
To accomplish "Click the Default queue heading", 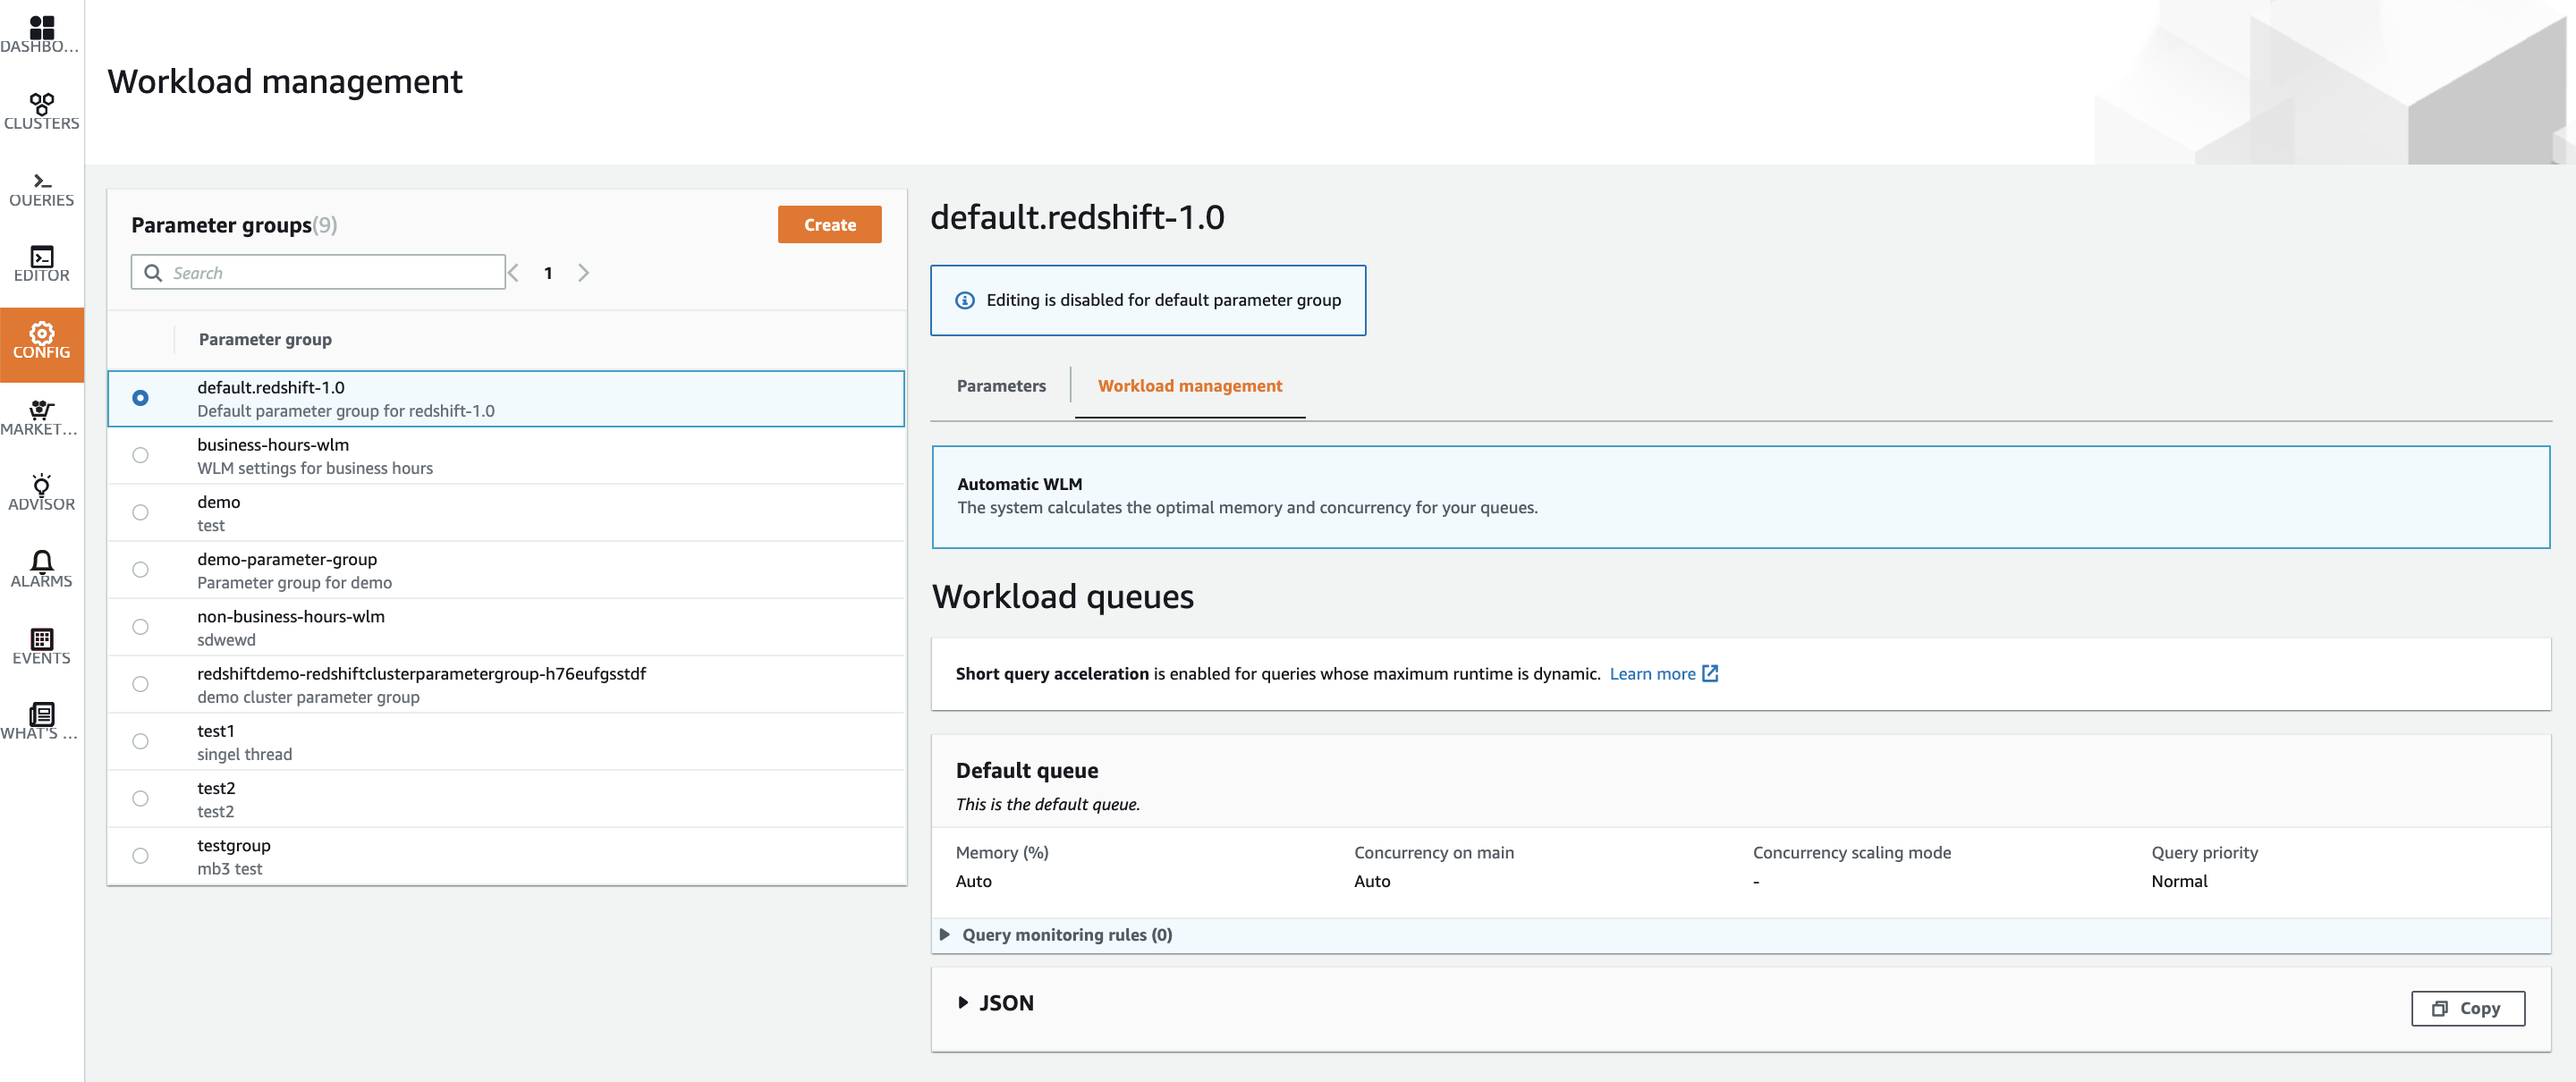I will (1027, 770).
